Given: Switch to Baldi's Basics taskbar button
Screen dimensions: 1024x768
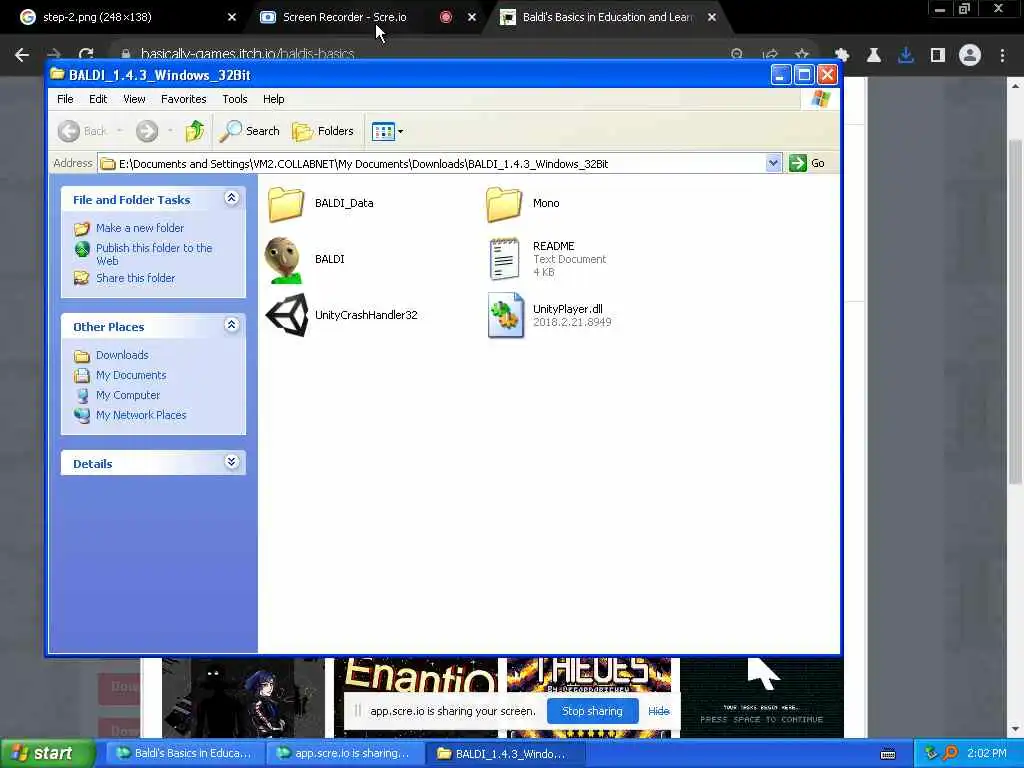Looking at the screenshot, I should click(184, 754).
